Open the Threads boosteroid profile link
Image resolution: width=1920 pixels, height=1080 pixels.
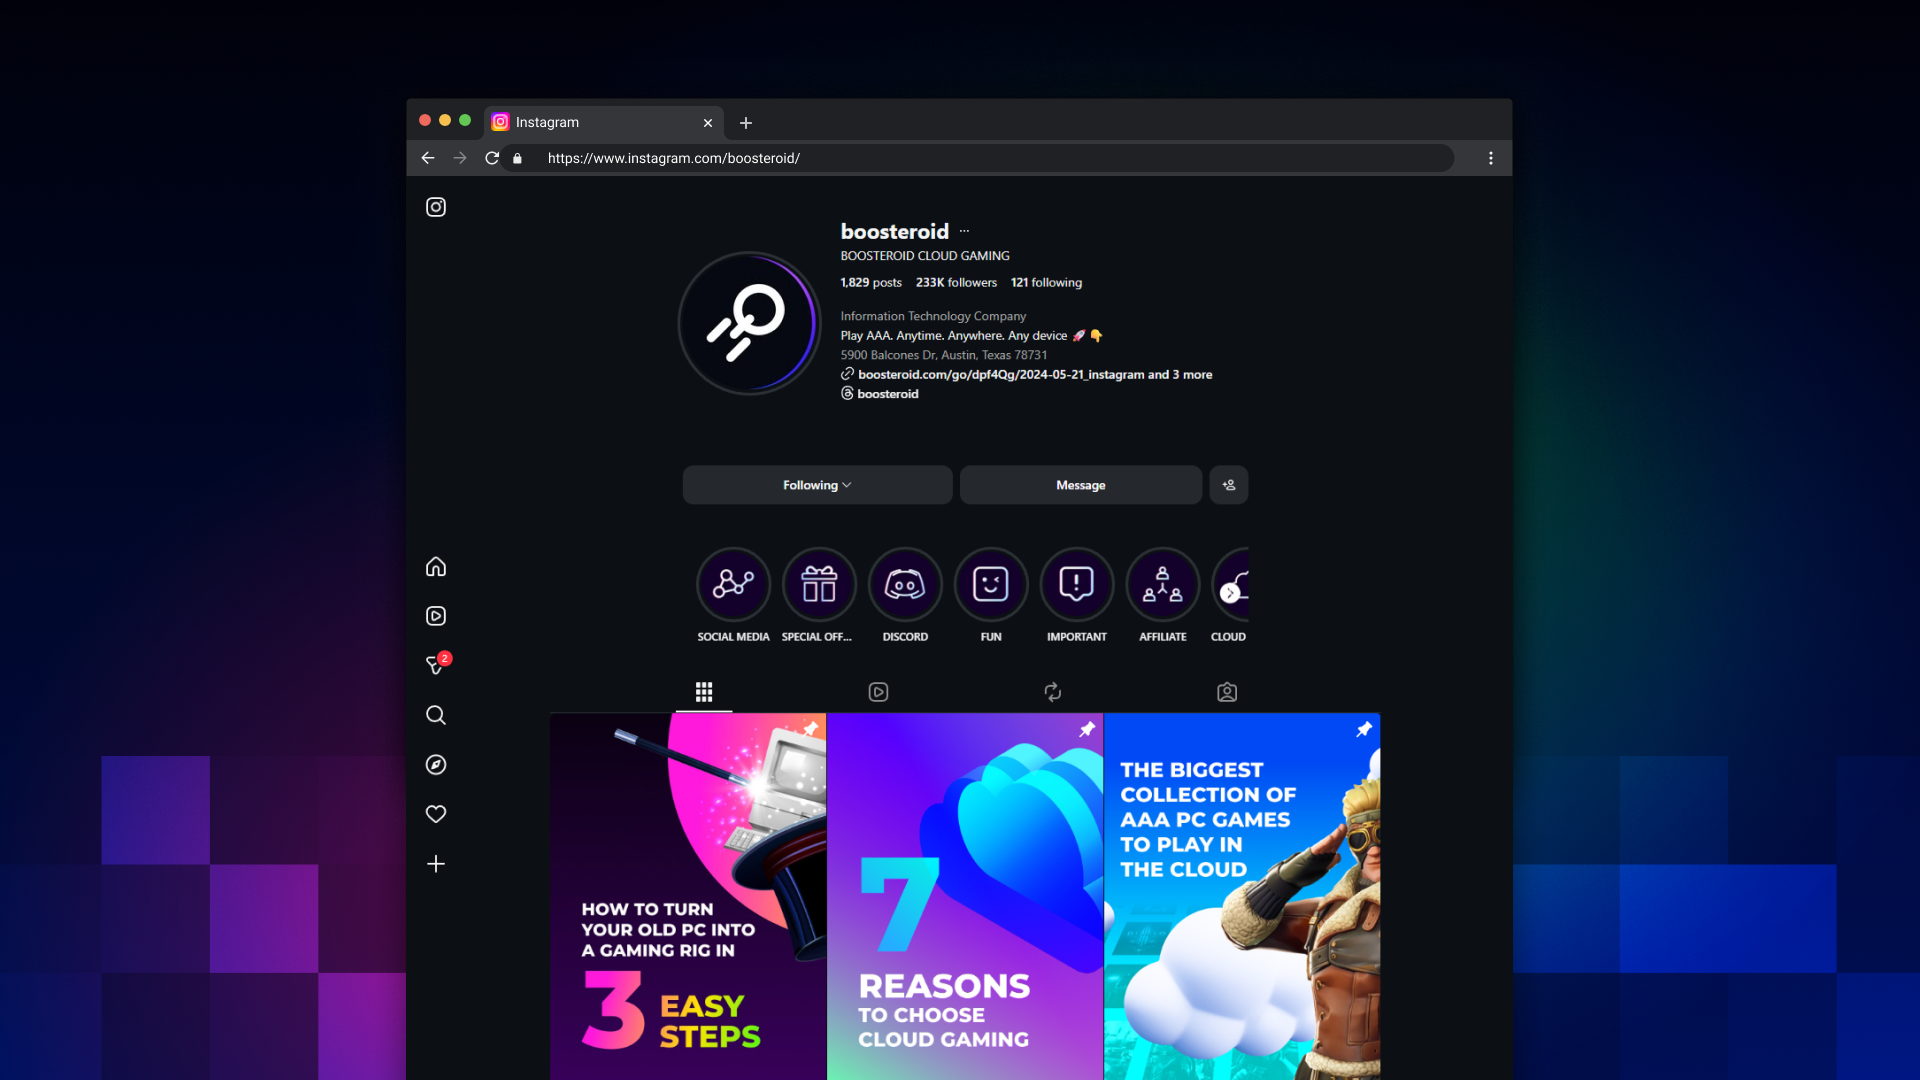pos(880,394)
